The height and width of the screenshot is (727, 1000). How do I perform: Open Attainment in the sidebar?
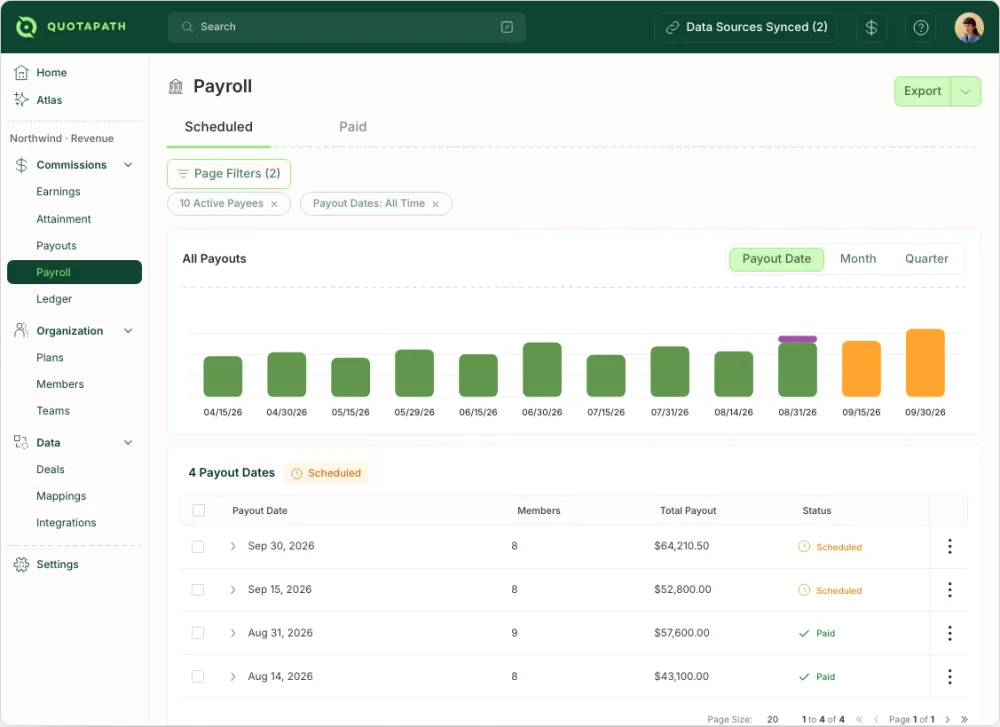click(x=64, y=219)
